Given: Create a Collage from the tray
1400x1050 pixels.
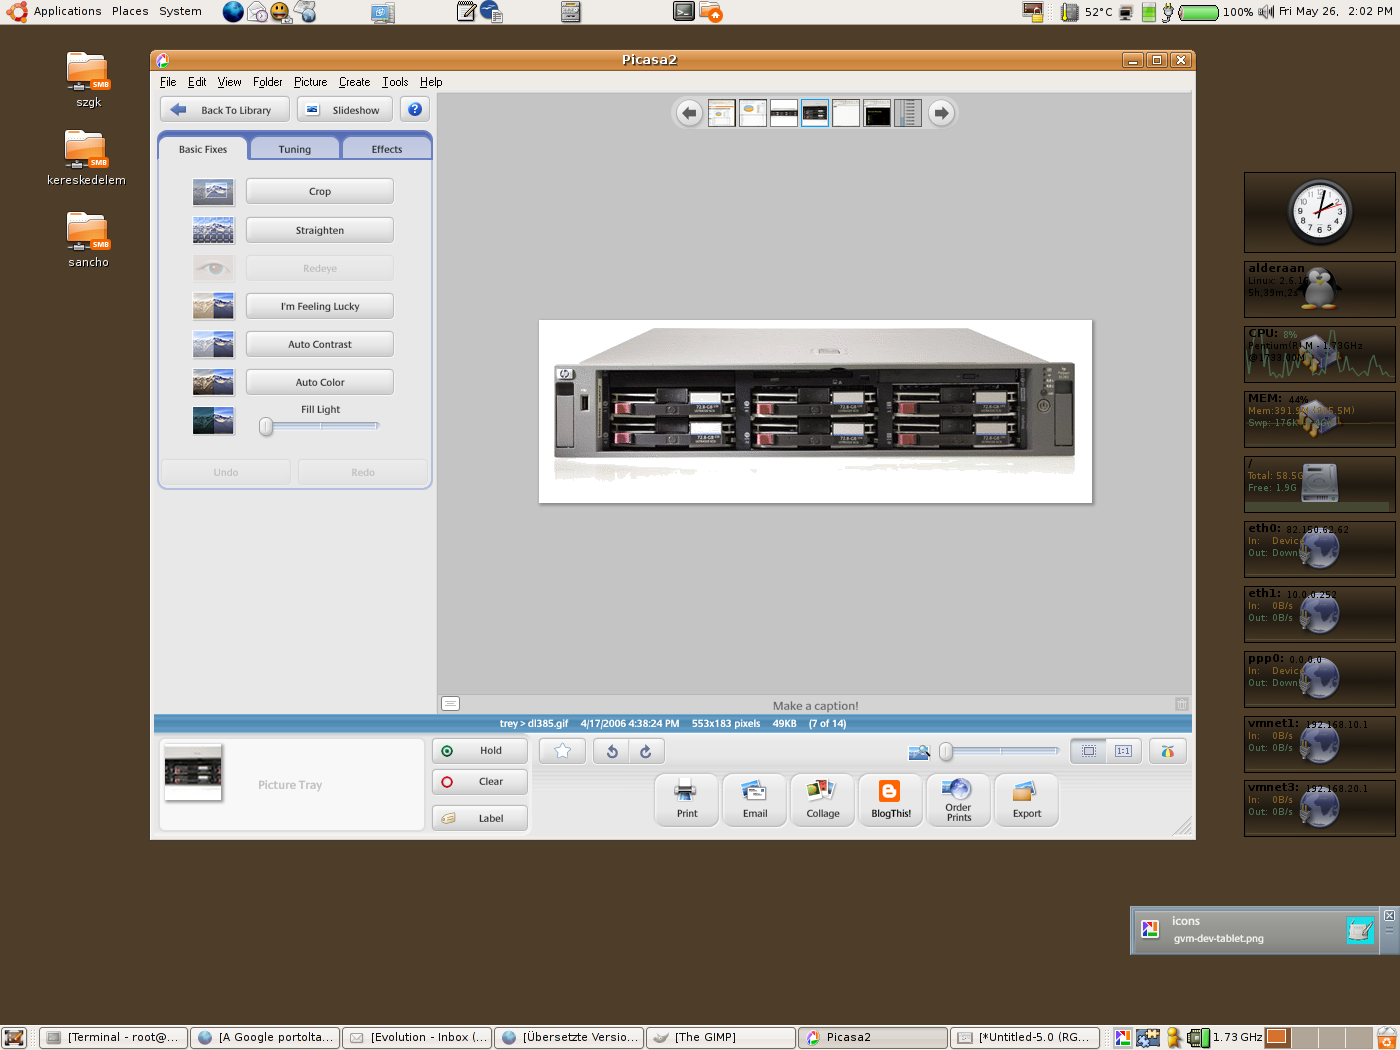Looking at the screenshot, I should point(823,800).
